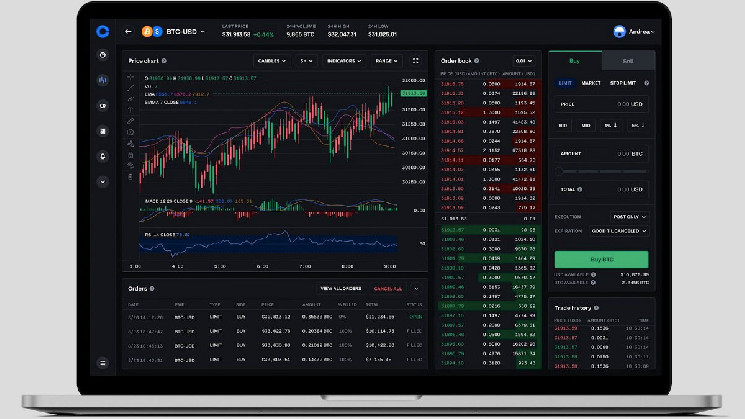Click the first trade history row
Image resolution: width=745 pixels, height=419 pixels.
pos(602,328)
